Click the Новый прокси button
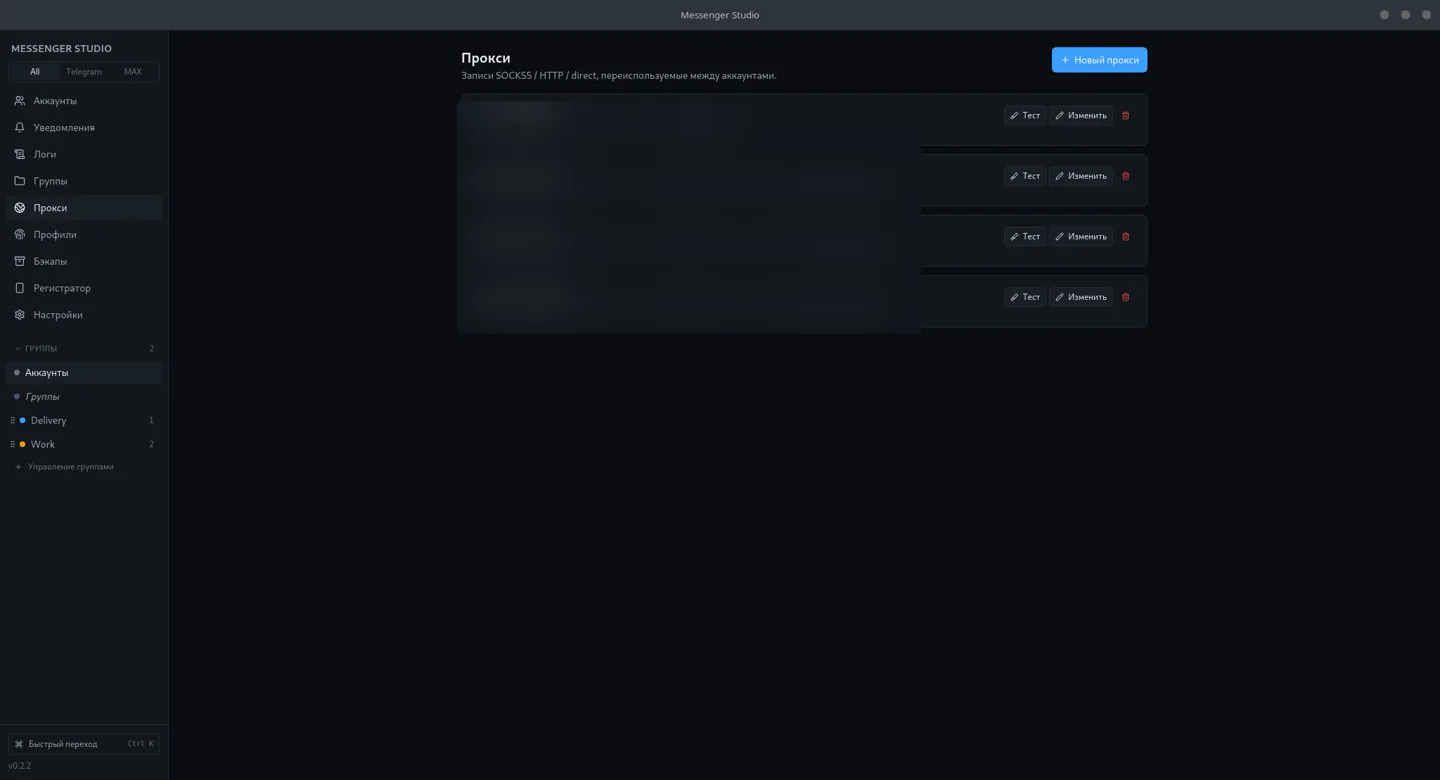Viewport: 1440px width, 780px height. 1099,60
